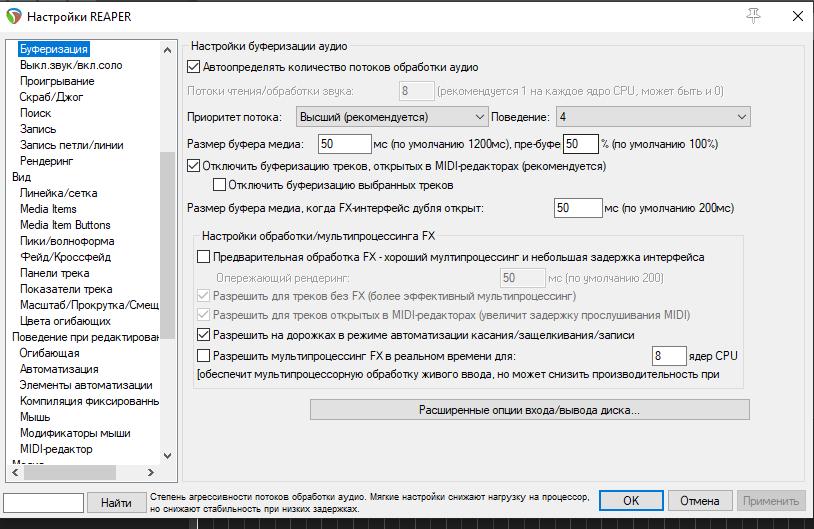This screenshot has width=814, height=529.
Task: Select 'Панели трека' page
Action: [55, 273]
